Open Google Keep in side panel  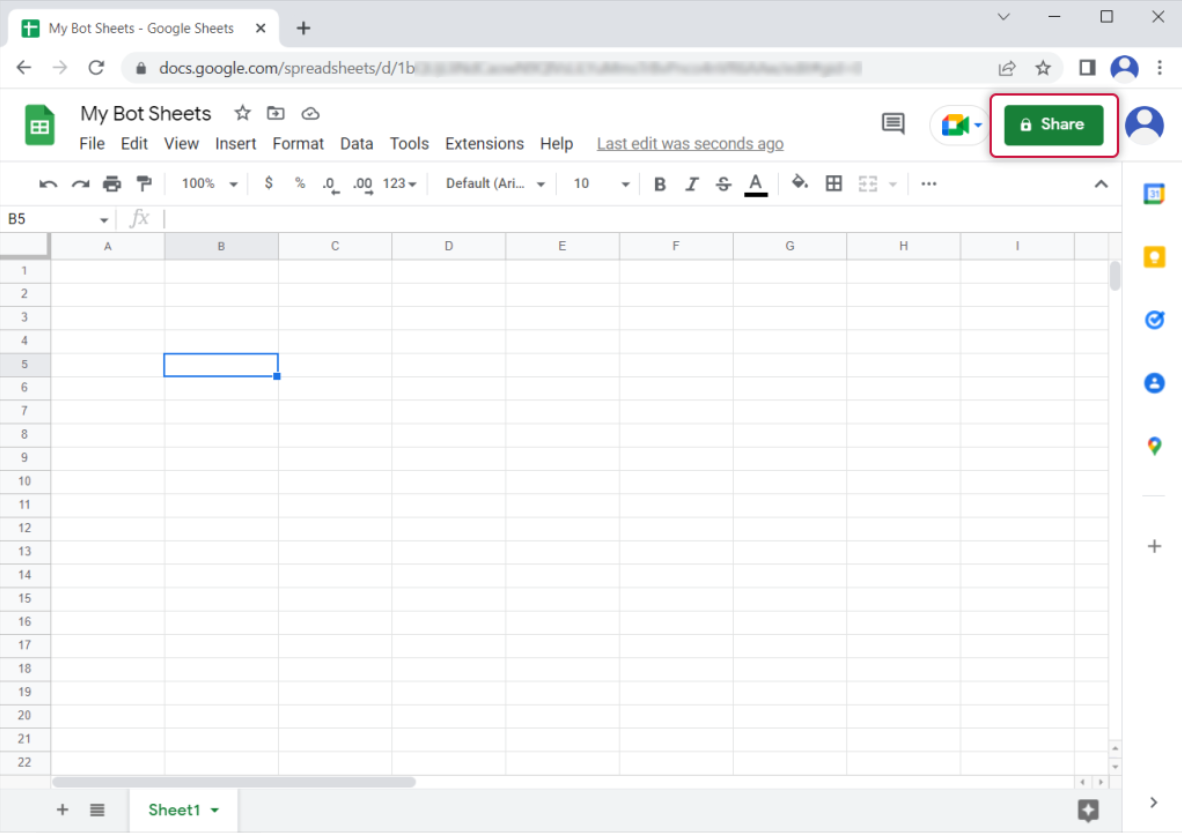point(1154,258)
